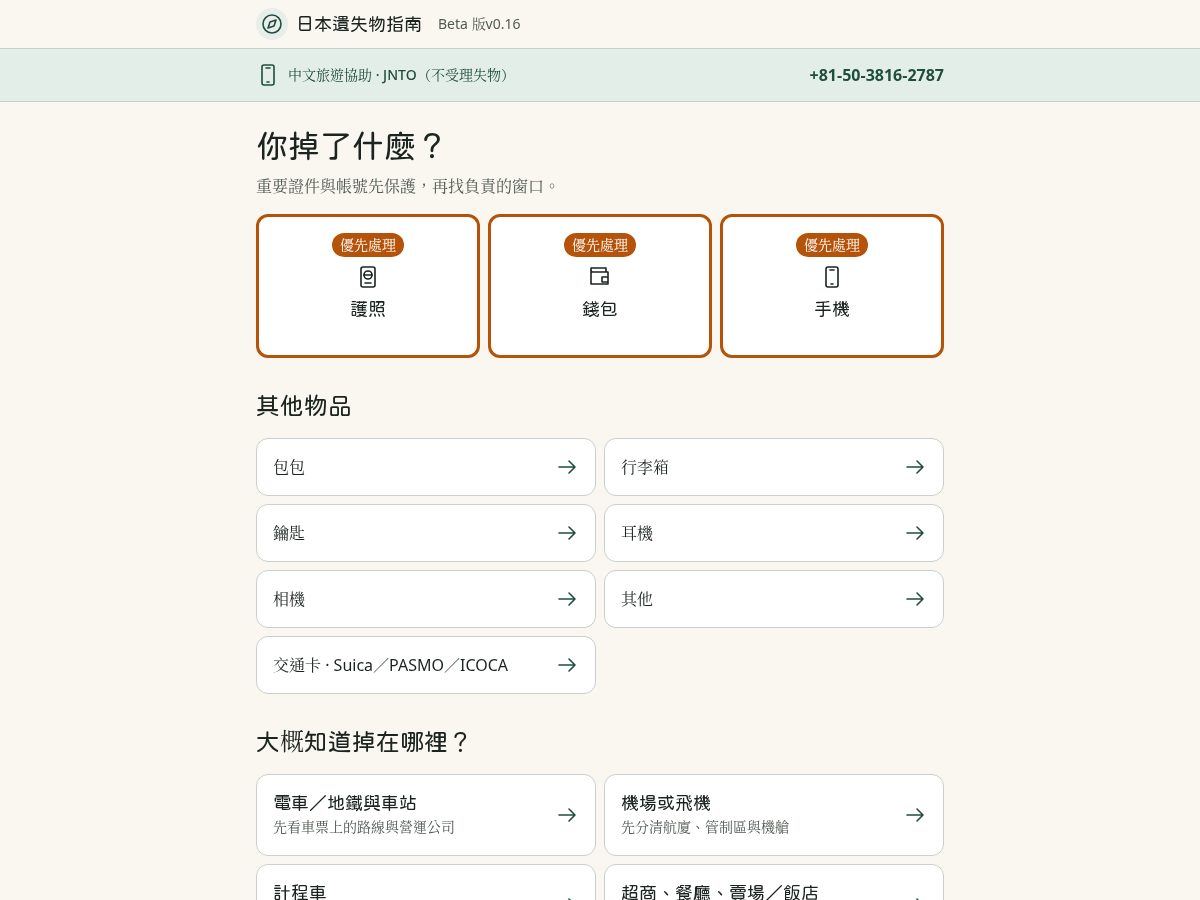Click 中文旅遊協助 · JNTO banner text

400,75
